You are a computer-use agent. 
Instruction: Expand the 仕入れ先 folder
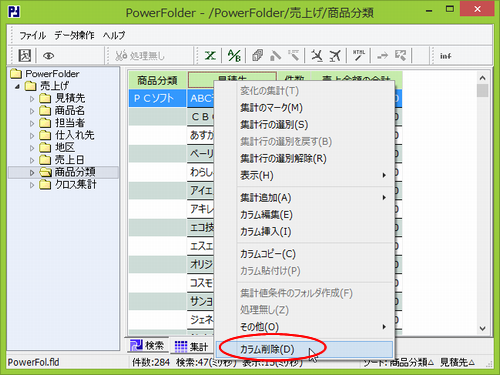tap(32, 136)
